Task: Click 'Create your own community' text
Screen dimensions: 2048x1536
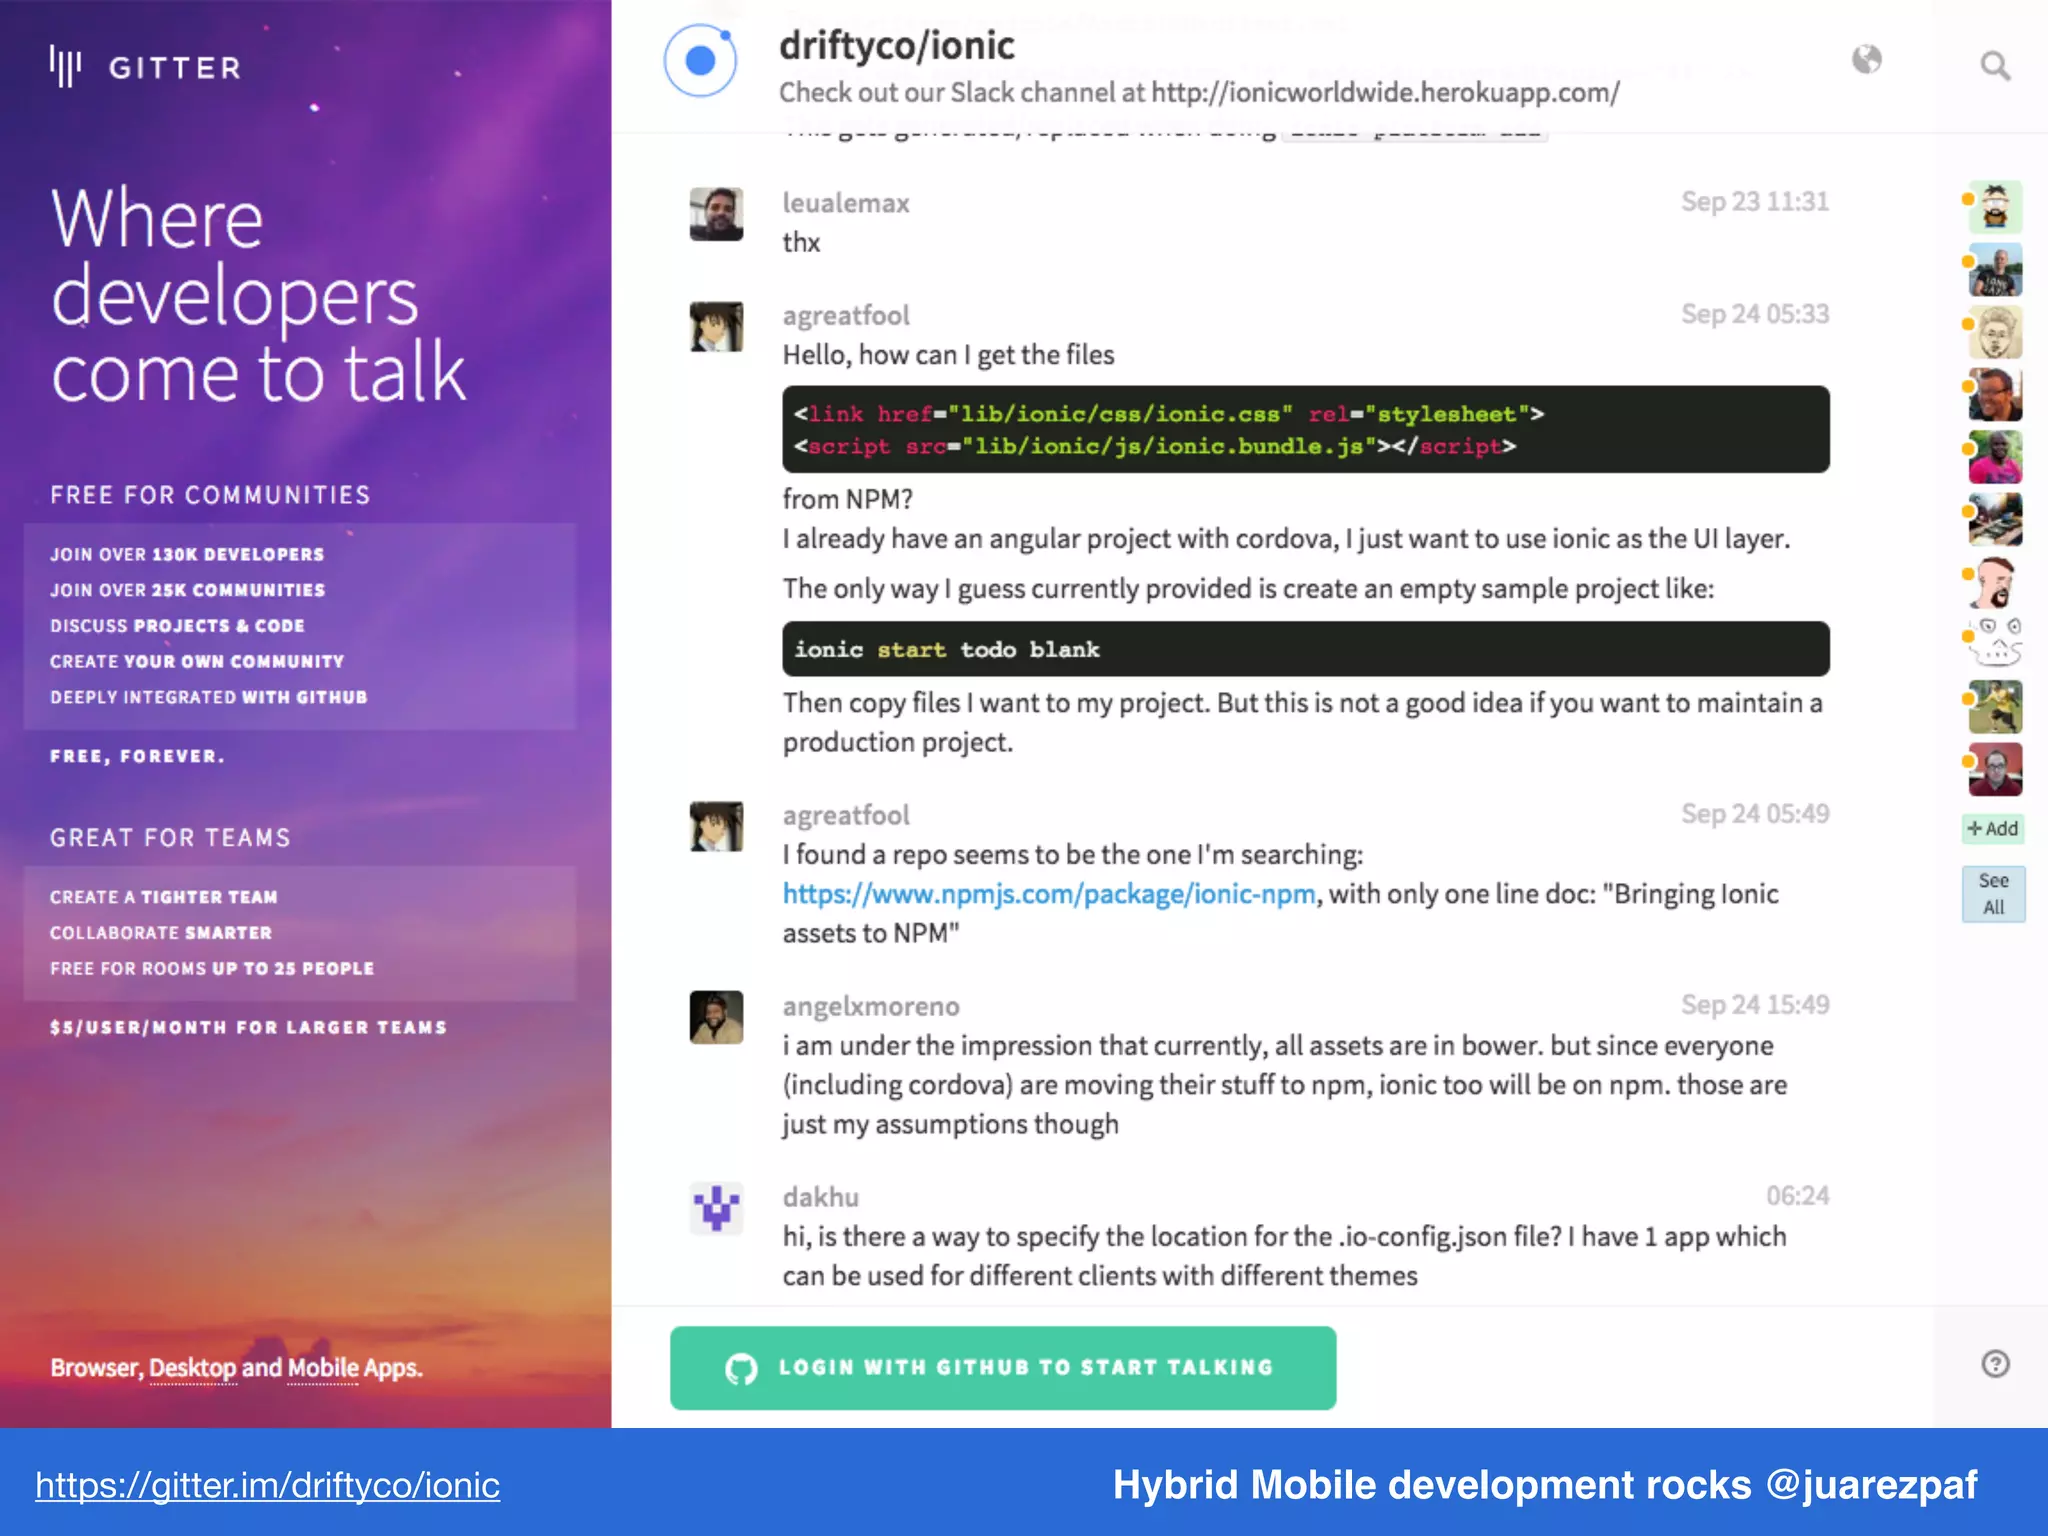Action: click(197, 661)
